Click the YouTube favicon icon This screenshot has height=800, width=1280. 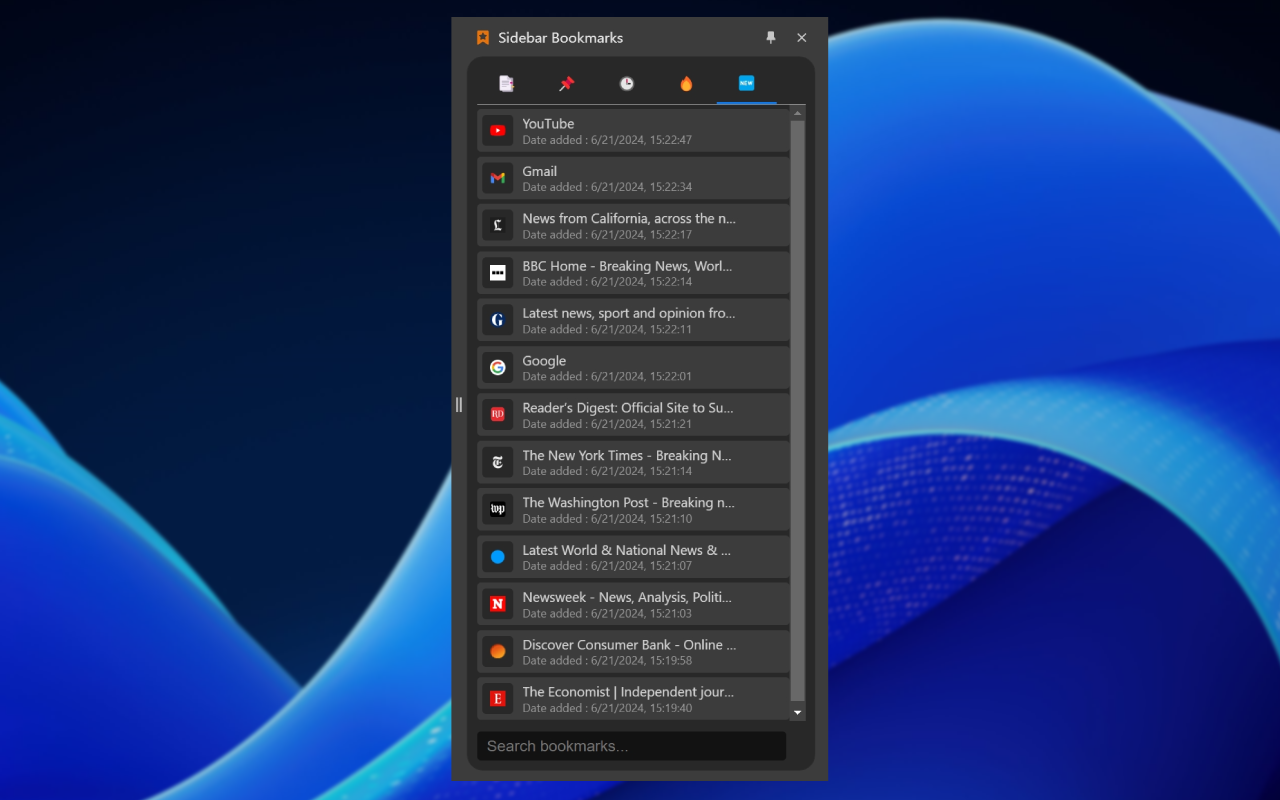coord(498,131)
